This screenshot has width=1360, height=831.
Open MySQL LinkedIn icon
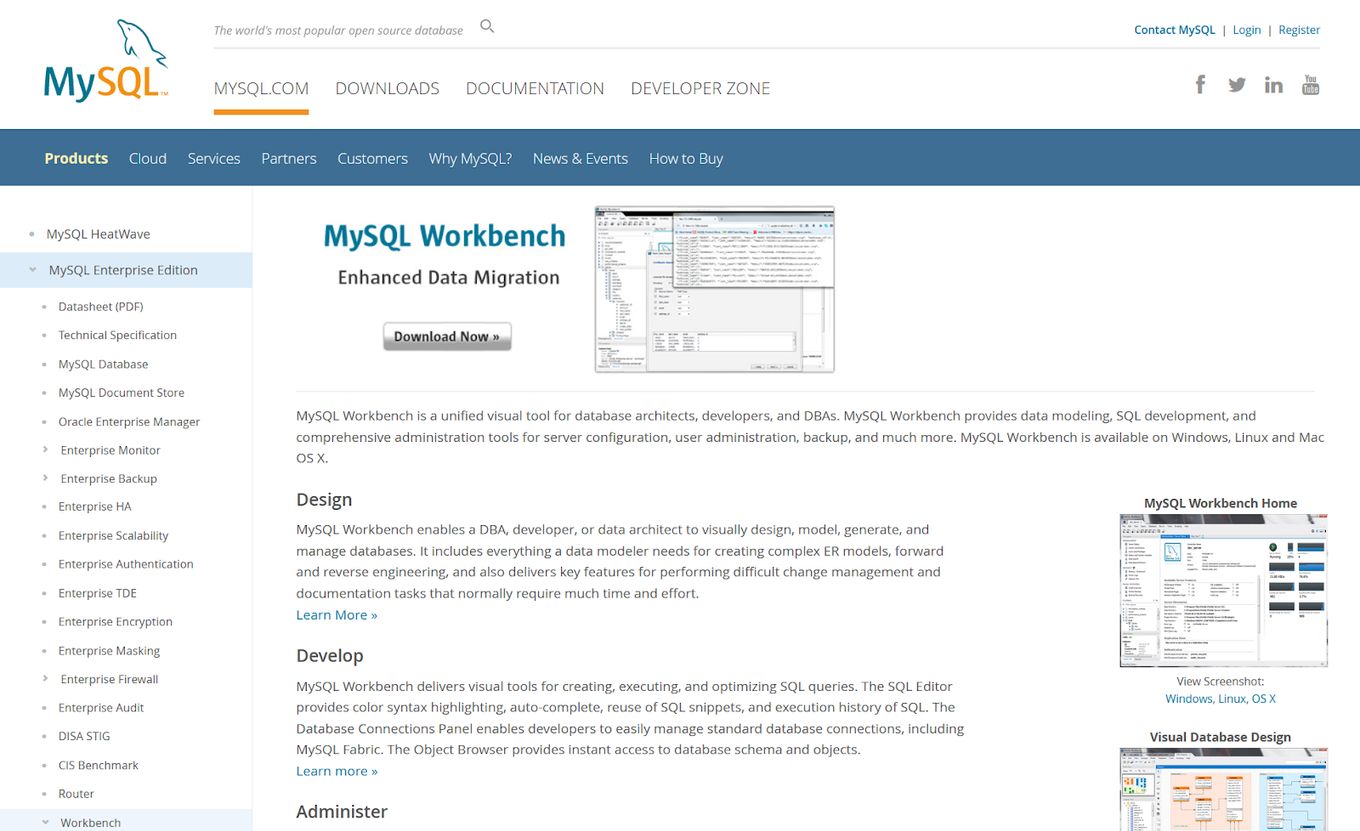click(1273, 85)
